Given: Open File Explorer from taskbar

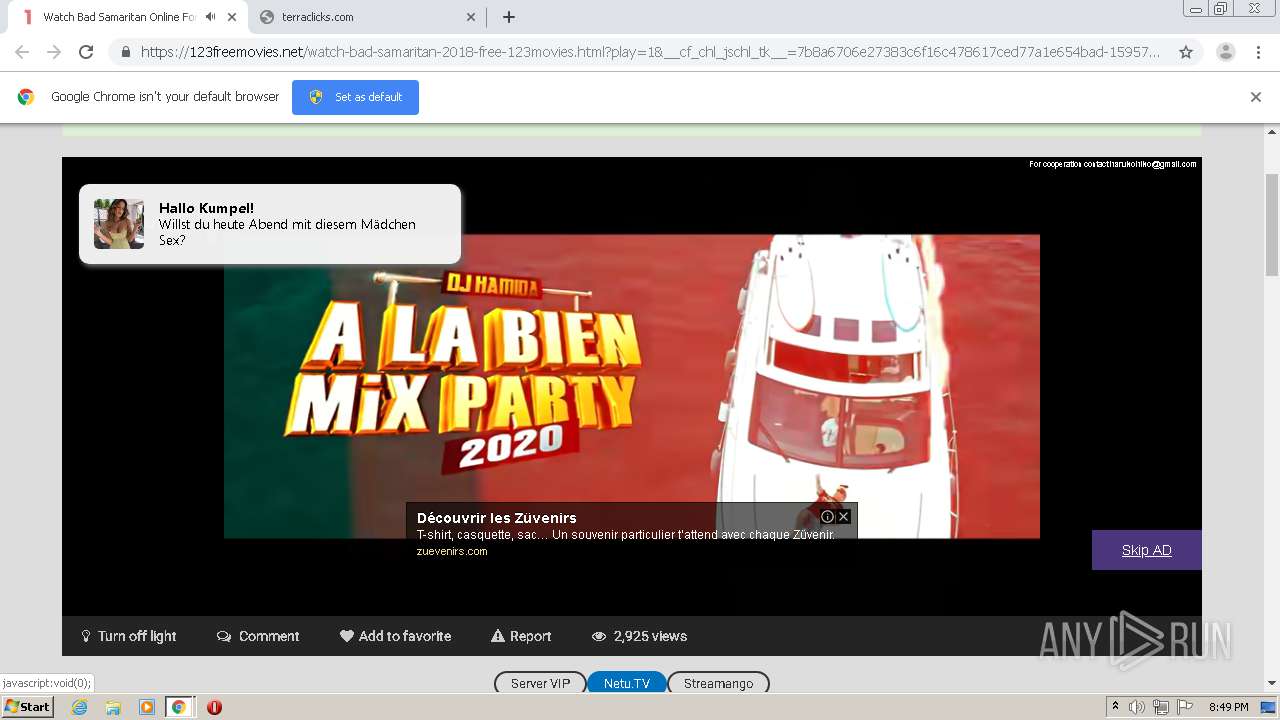Looking at the screenshot, I should pos(113,707).
